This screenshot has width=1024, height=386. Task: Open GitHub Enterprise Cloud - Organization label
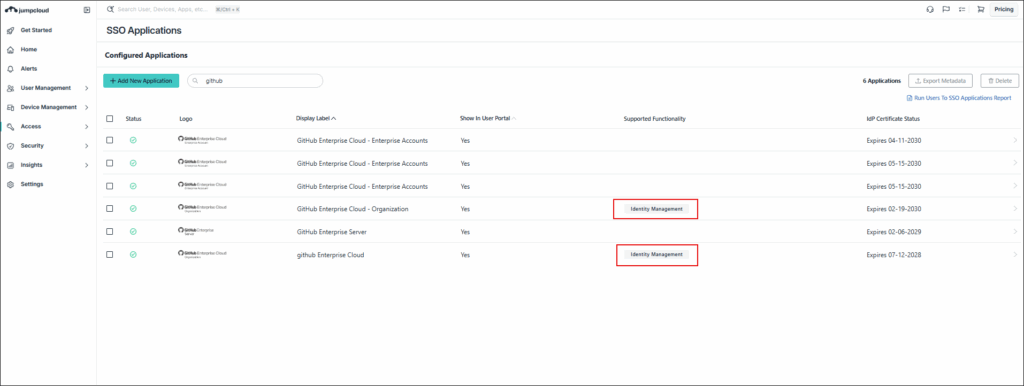coord(353,209)
